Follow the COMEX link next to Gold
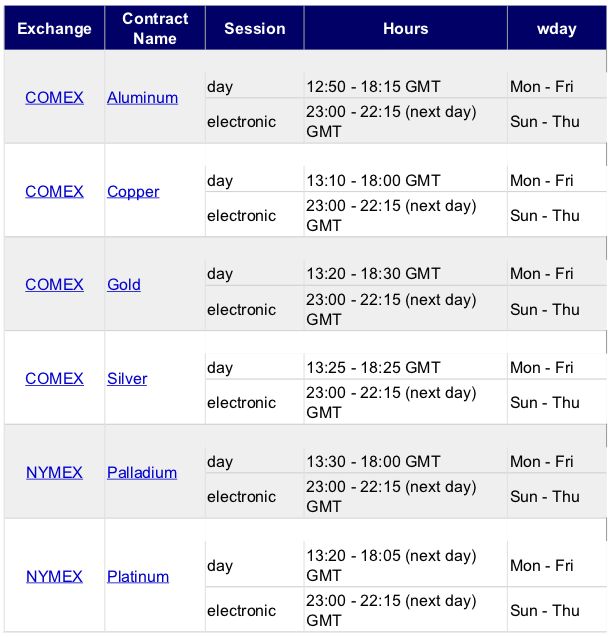 [x=54, y=284]
